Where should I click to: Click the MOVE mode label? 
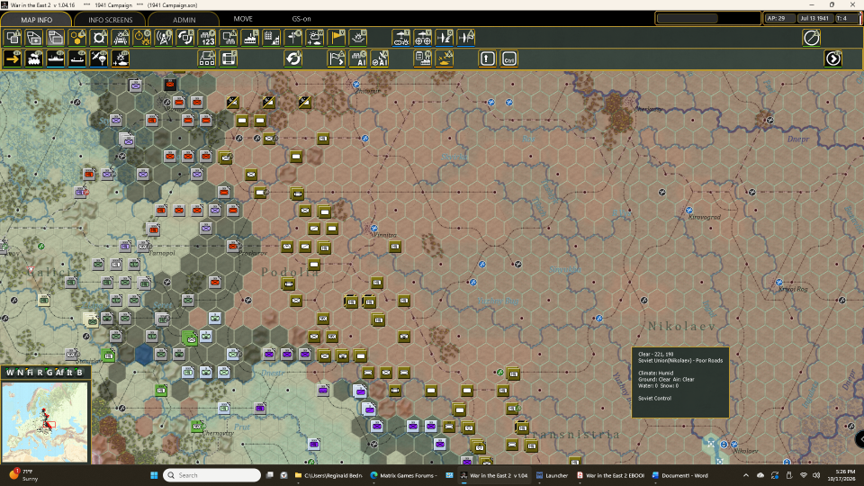(x=243, y=19)
